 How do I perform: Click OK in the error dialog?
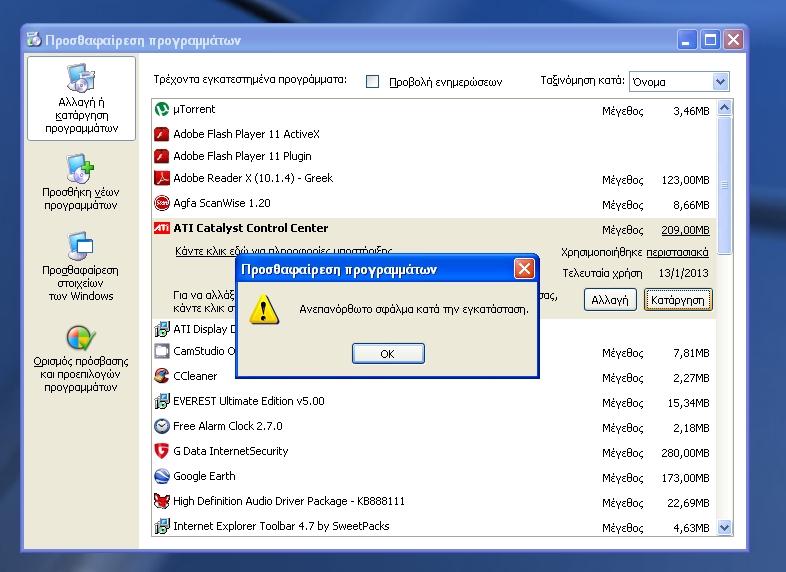click(x=388, y=353)
